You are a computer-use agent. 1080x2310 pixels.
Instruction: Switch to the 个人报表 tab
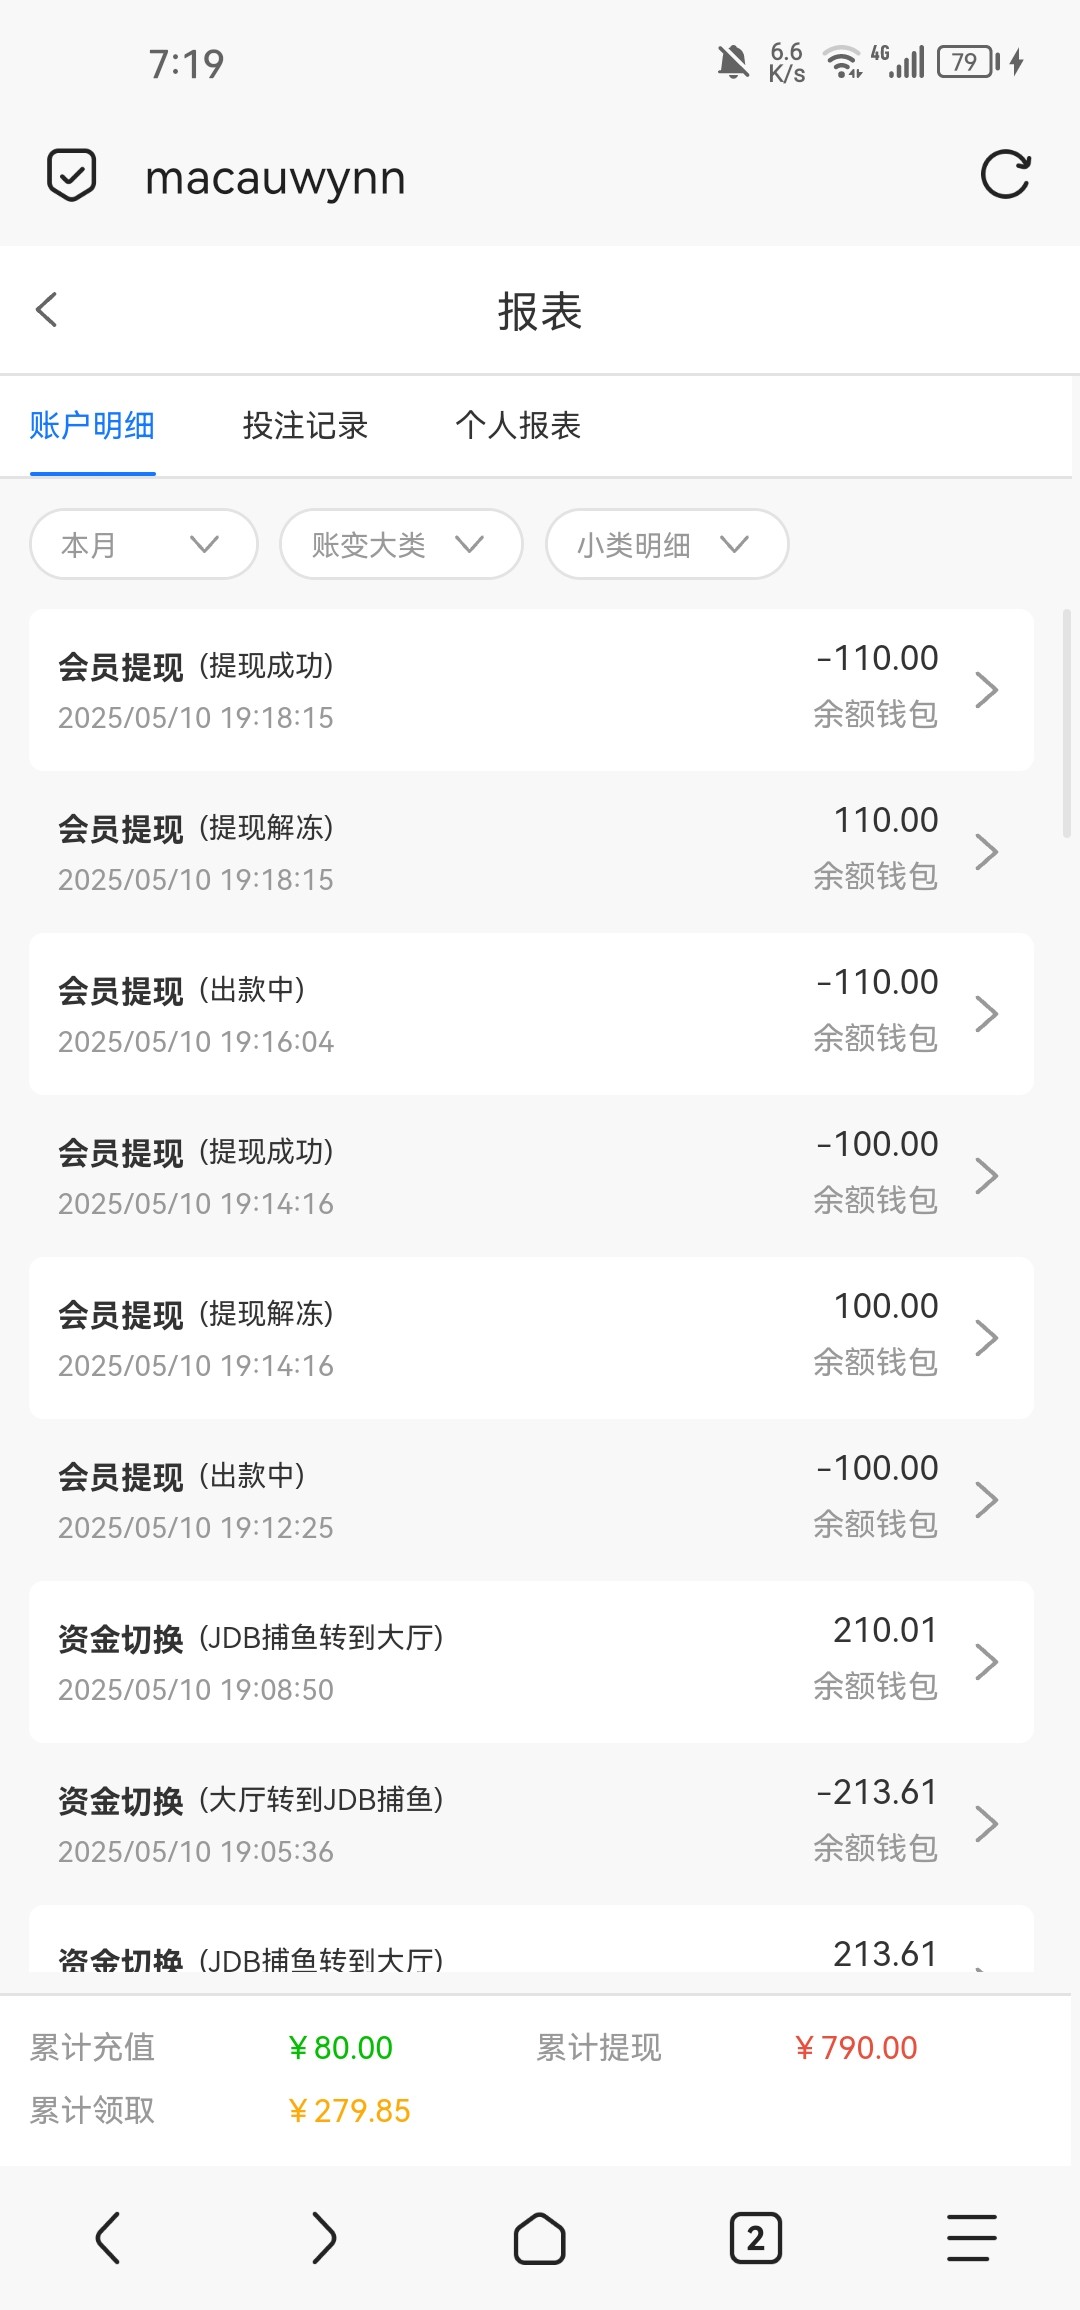pos(518,426)
